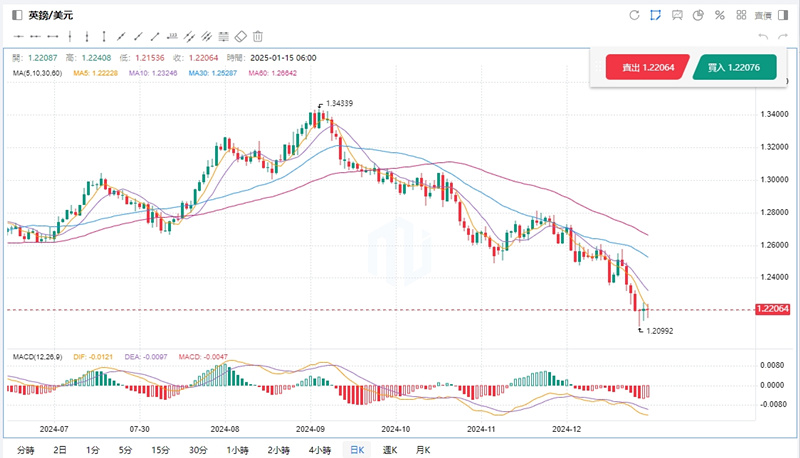
Task: Click the undo arrow
Action: point(763,36)
